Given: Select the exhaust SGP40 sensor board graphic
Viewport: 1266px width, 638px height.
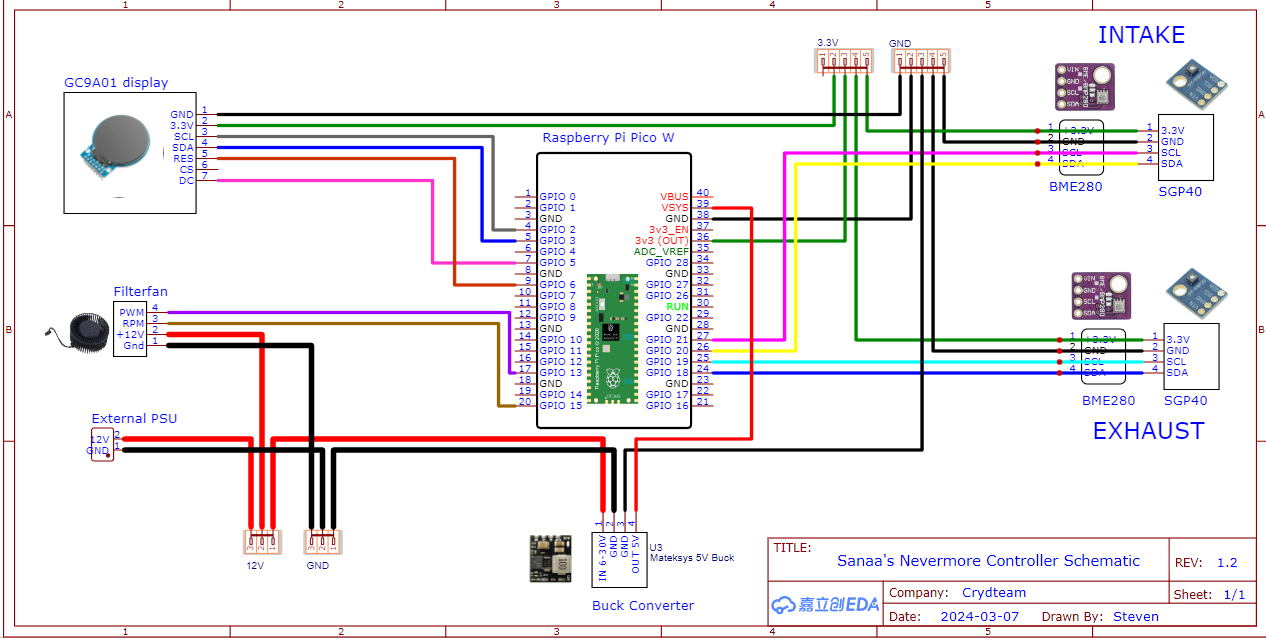Looking at the screenshot, I should tap(1196, 294).
